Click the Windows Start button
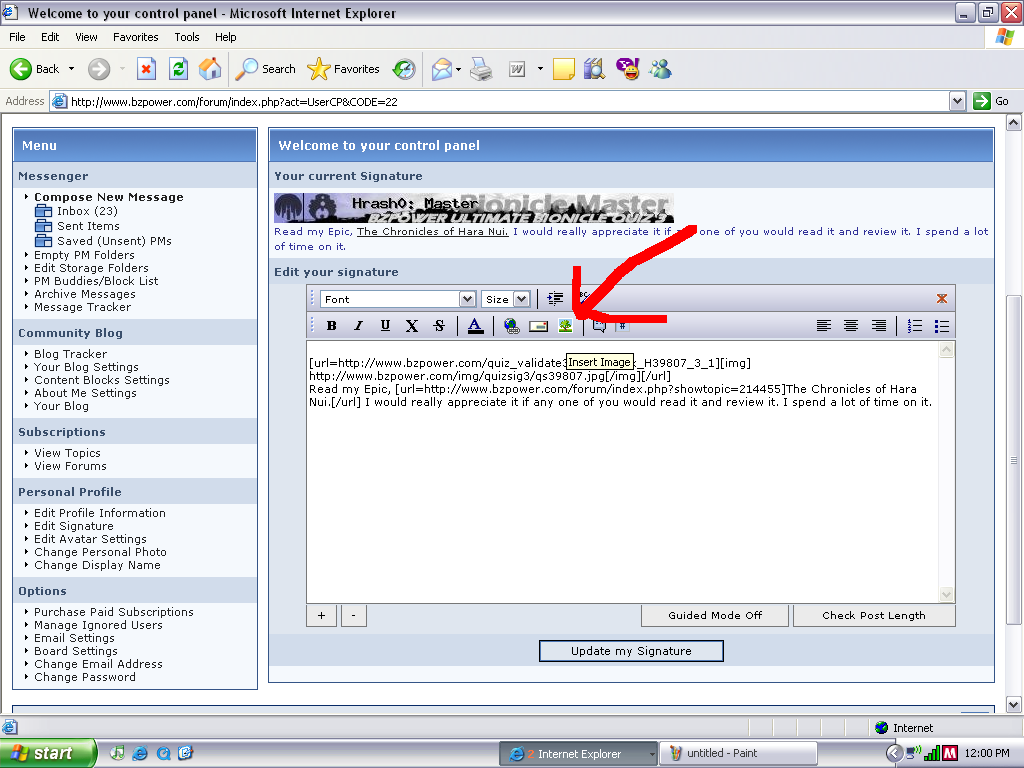Screen dimensions: 1024x768 click(48, 754)
